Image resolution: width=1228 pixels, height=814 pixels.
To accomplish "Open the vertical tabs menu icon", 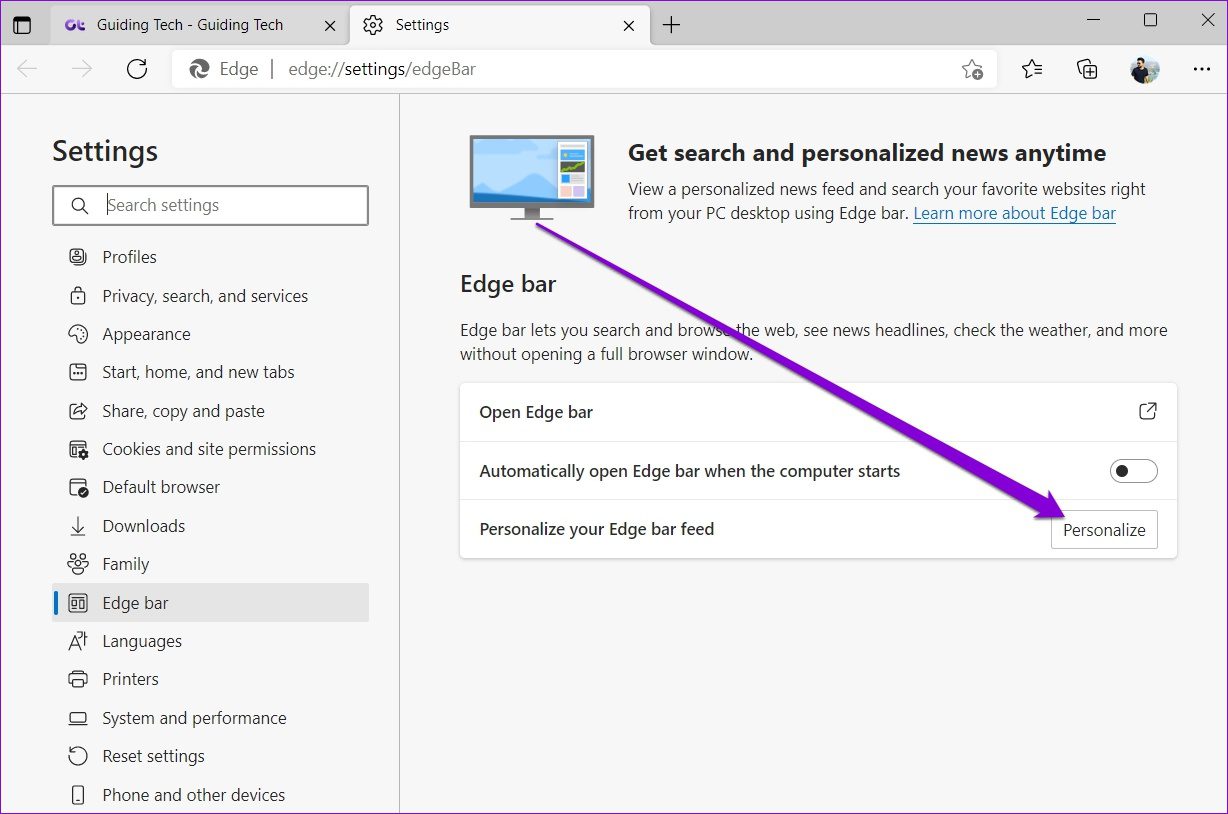I will pos(21,25).
